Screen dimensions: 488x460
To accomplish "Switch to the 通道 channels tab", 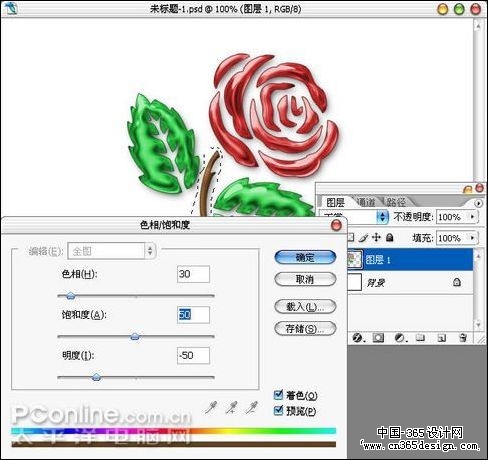I will pos(366,202).
